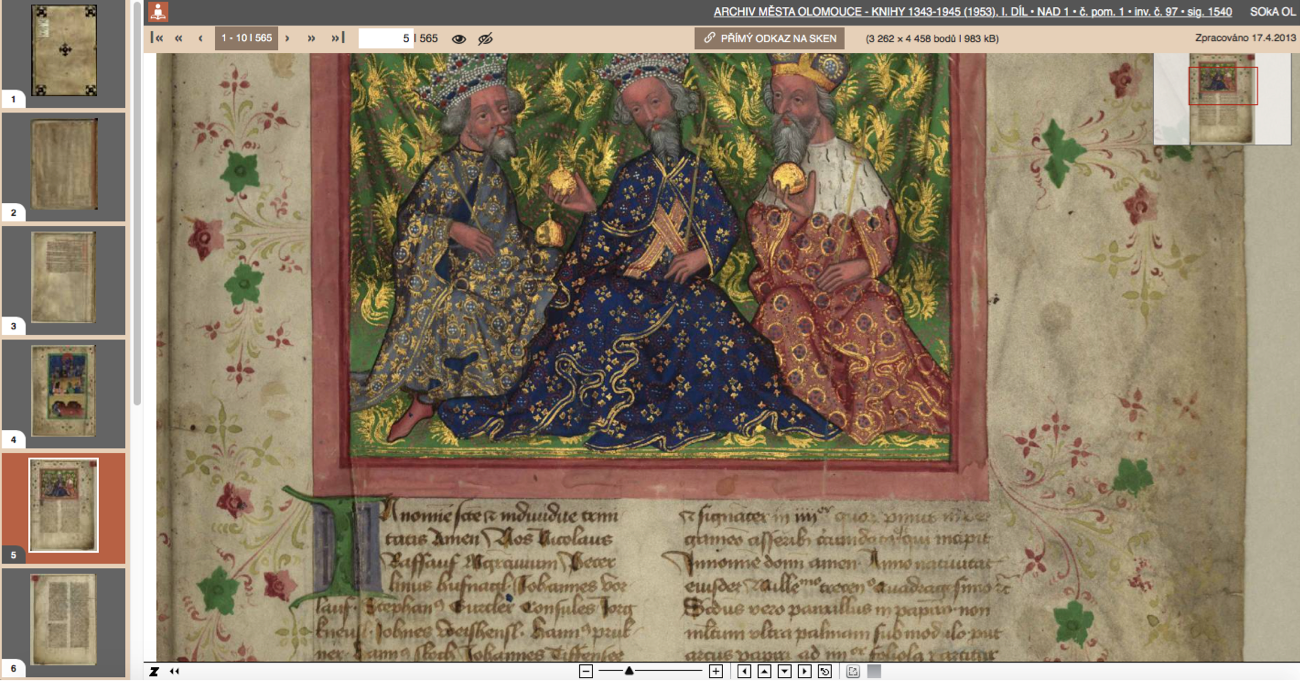This screenshot has width=1300, height=681.
Task: Click the orange reader icon at top left
Action: [158, 12]
